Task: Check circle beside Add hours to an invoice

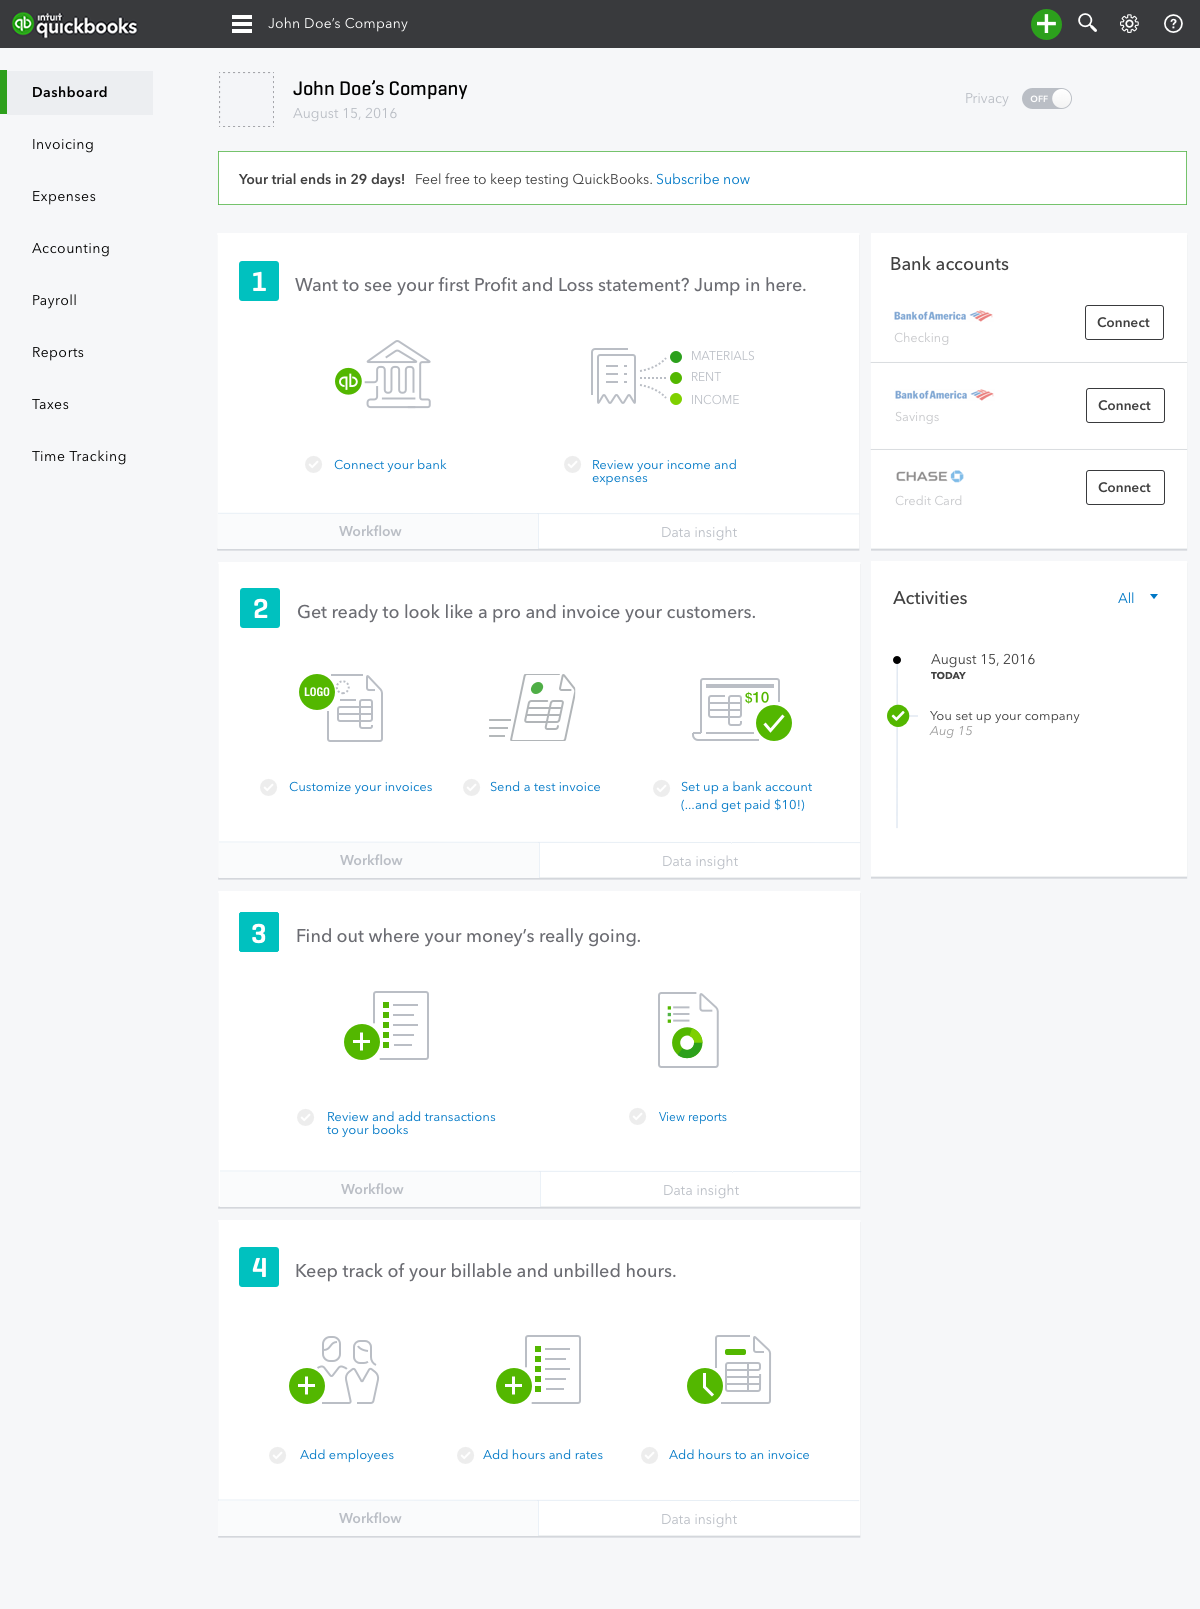Action: (x=650, y=1455)
